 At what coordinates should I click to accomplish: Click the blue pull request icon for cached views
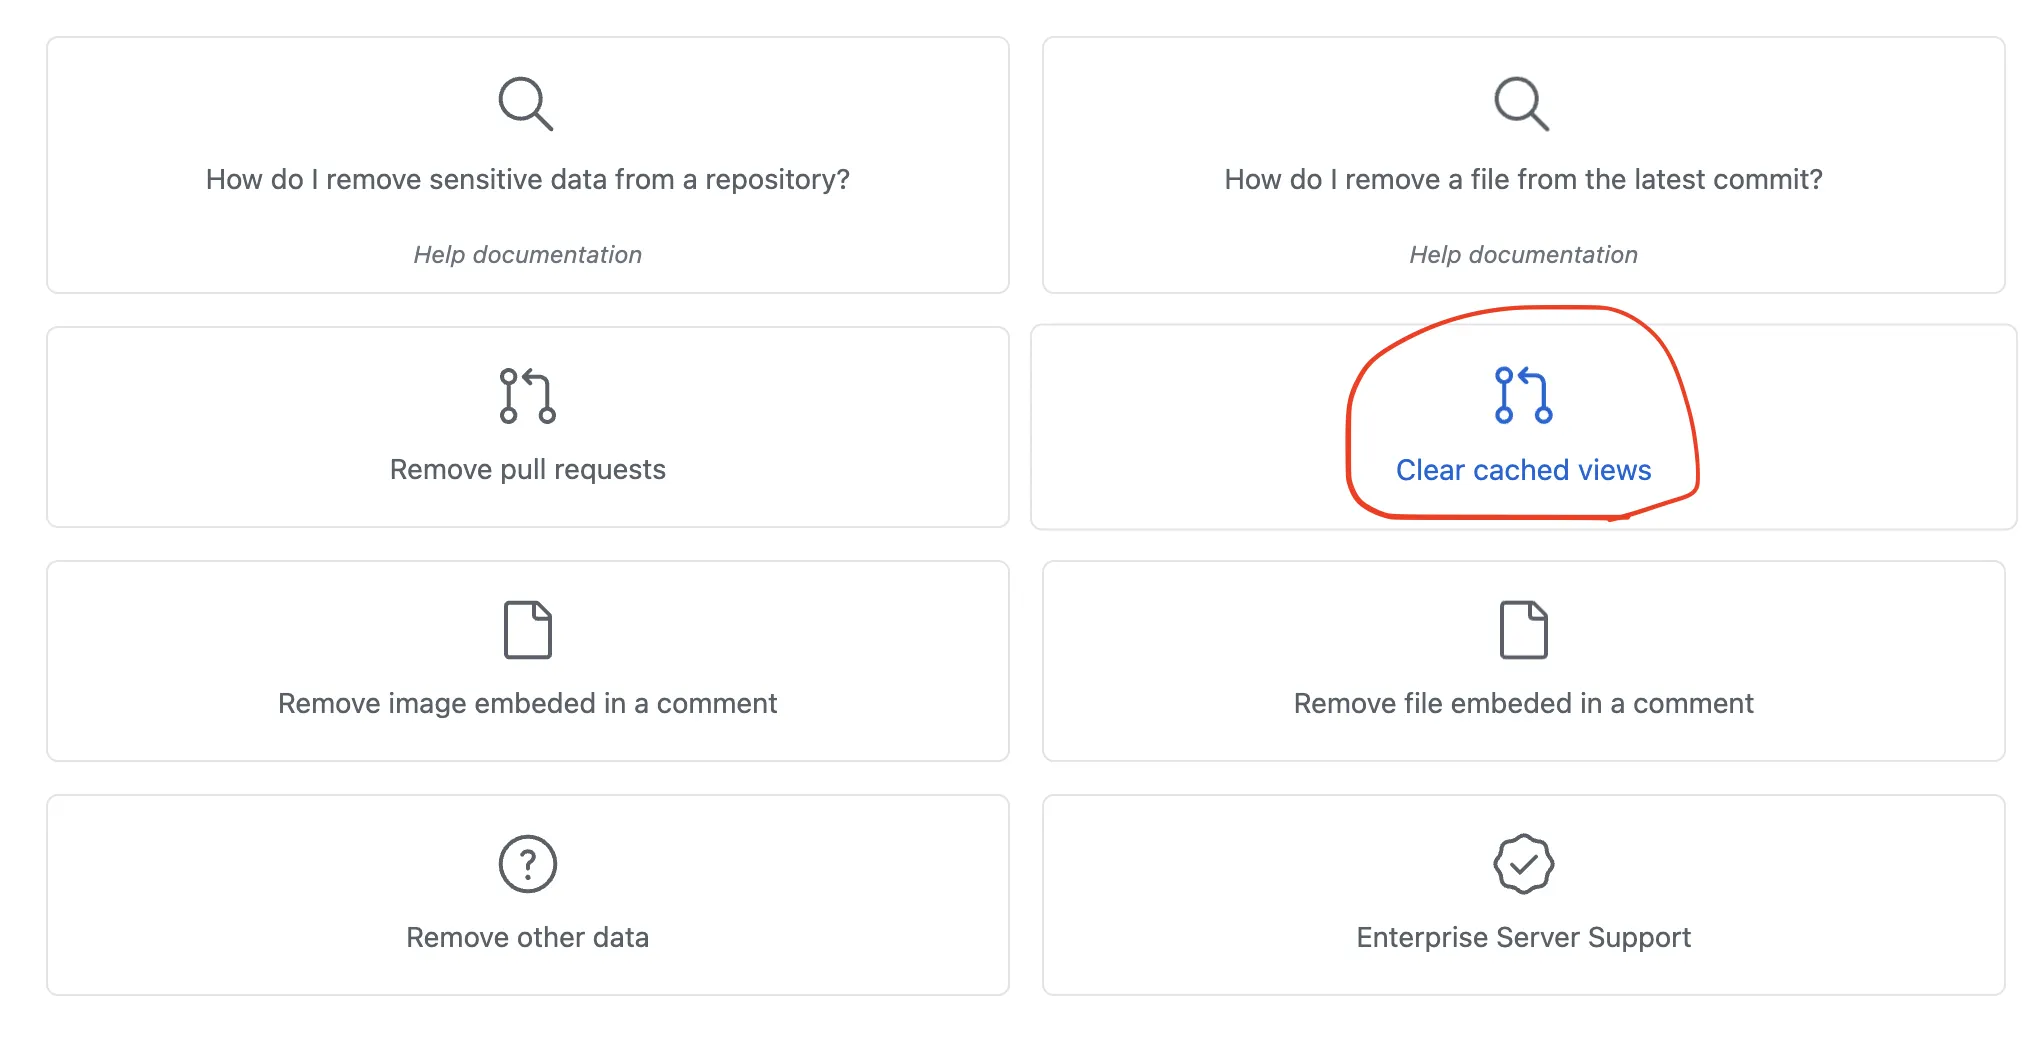(1523, 396)
